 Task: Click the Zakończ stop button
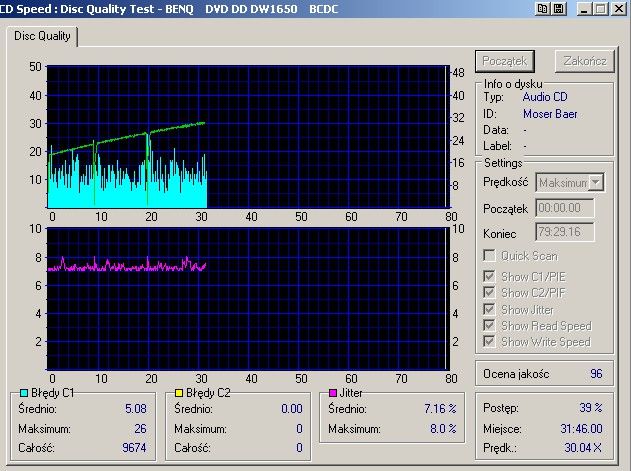[585, 61]
